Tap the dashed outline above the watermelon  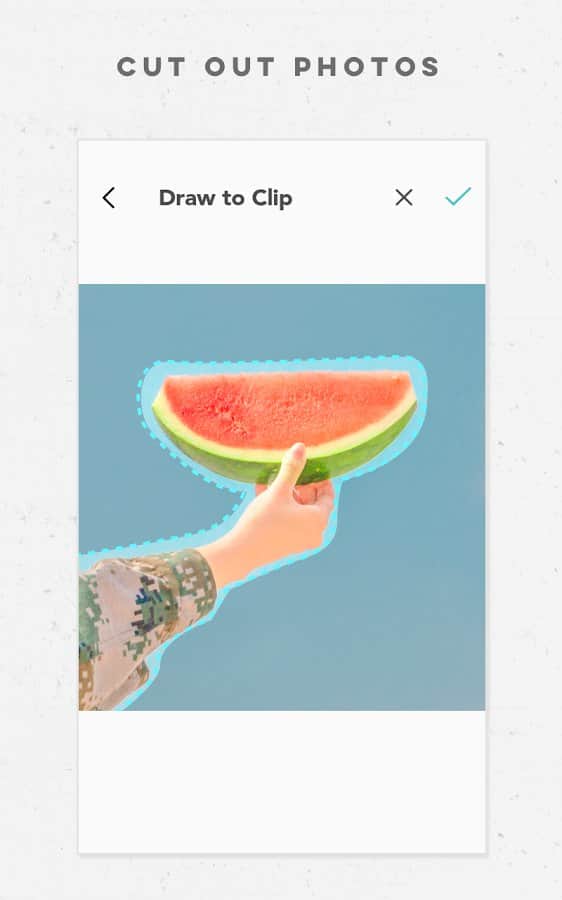coord(281,362)
